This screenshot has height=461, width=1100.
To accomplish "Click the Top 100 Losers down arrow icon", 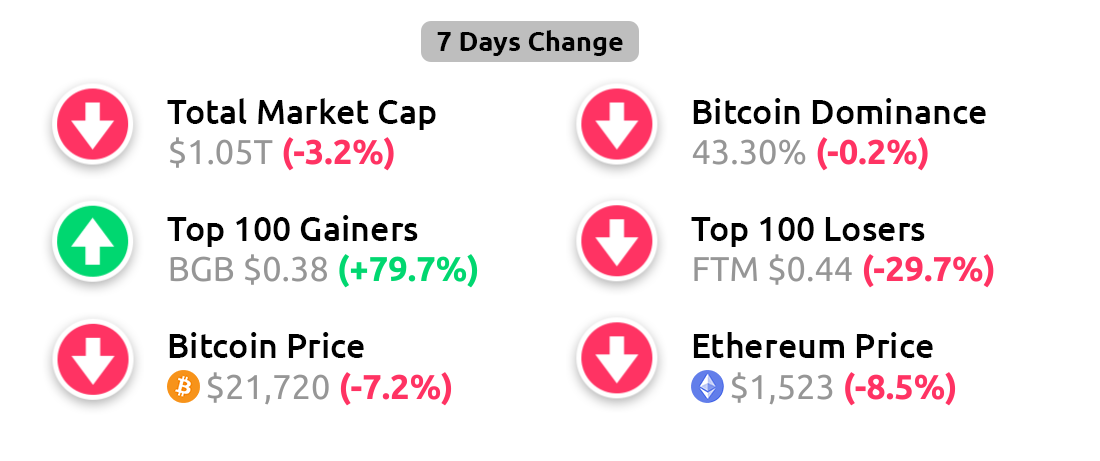I will [x=617, y=241].
